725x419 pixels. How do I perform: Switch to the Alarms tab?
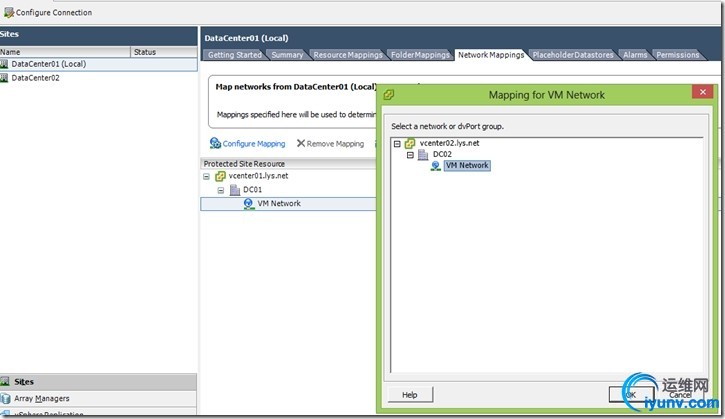point(635,55)
